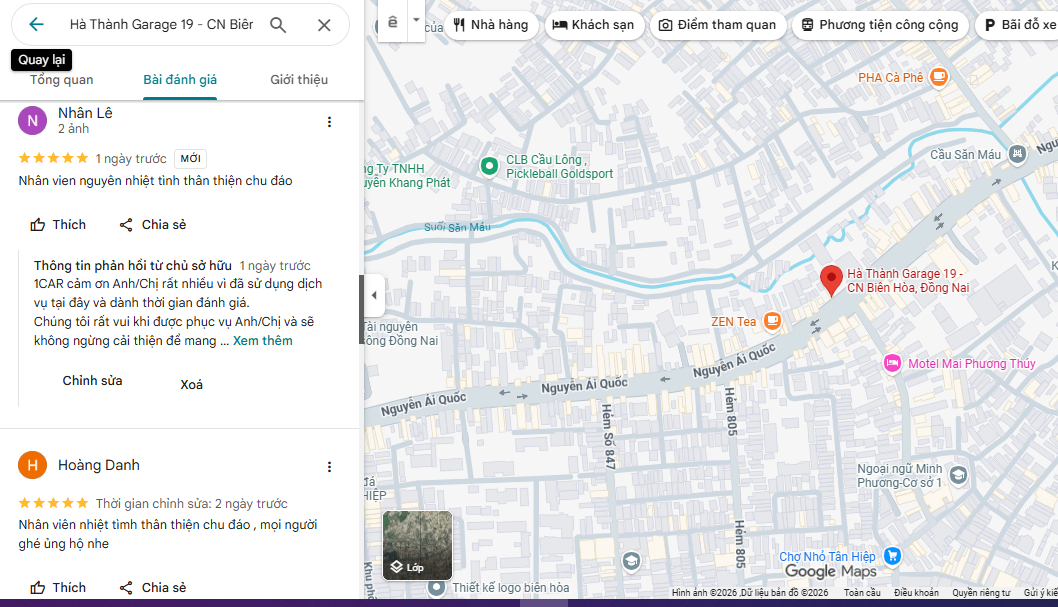Click the Chợ Nhỏ Tân Hiệp market marker

[892, 556]
